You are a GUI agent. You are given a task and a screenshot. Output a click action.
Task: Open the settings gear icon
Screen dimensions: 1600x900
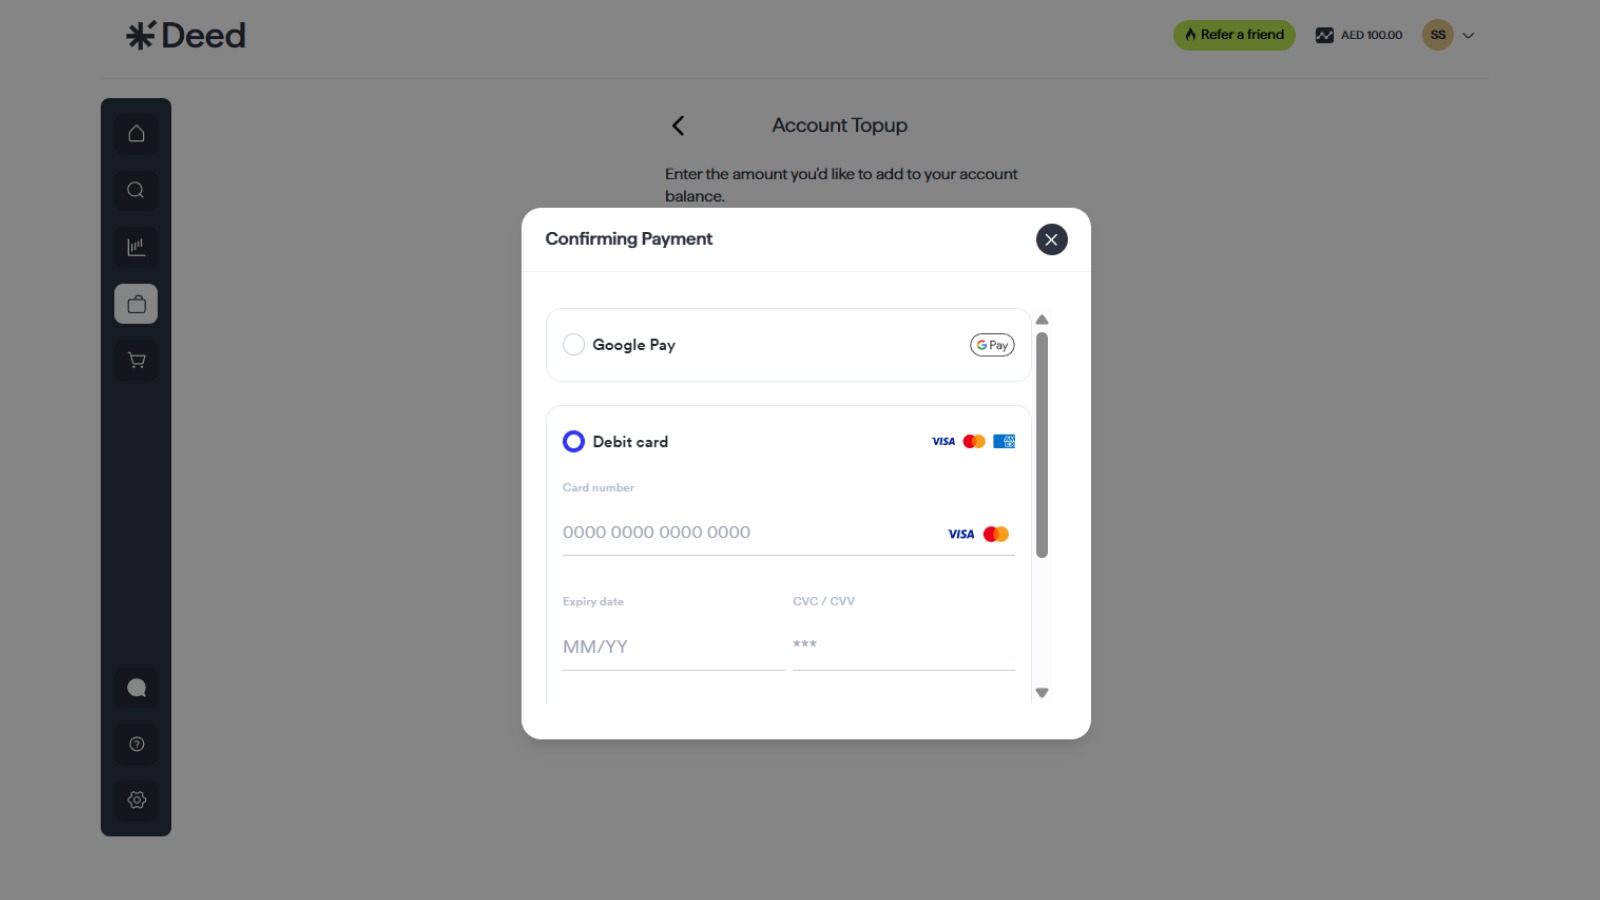tap(136, 800)
